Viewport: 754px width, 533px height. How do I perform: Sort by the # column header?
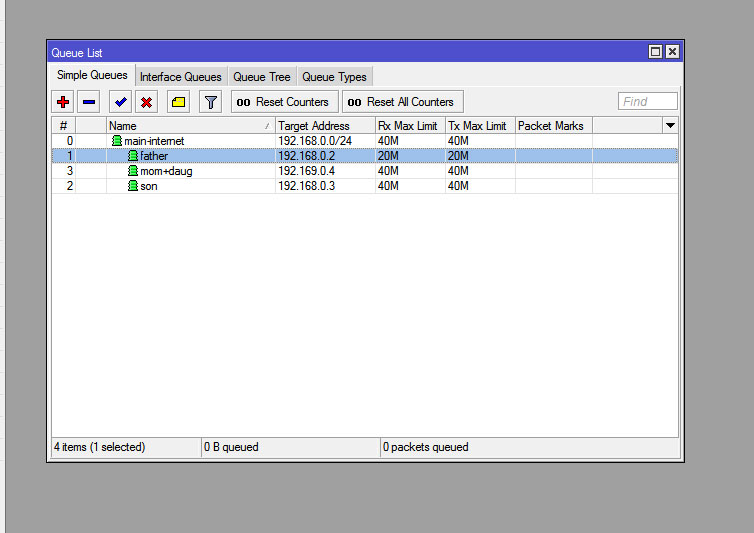tap(63, 126)
